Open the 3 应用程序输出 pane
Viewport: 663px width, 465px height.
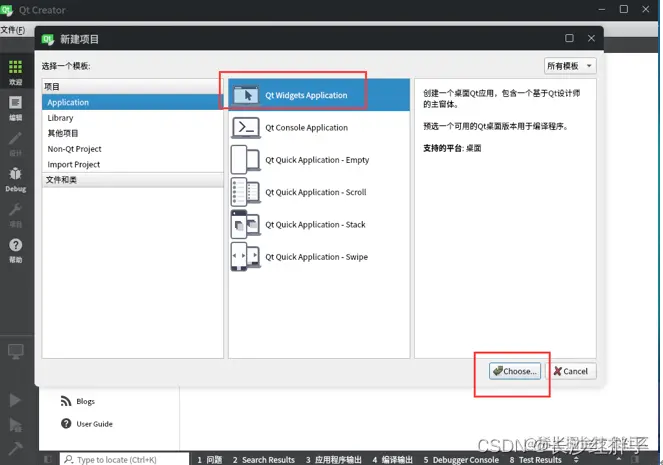pos(334,460)
